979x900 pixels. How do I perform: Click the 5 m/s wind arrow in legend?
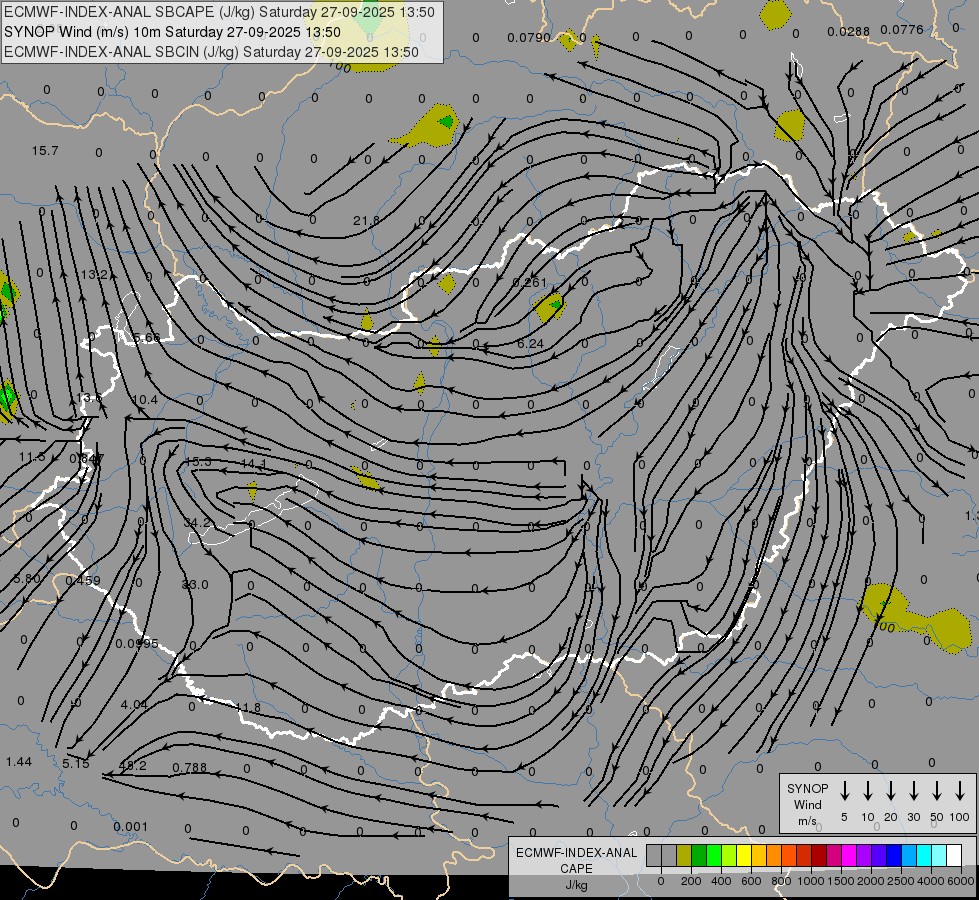coord(844,791)
